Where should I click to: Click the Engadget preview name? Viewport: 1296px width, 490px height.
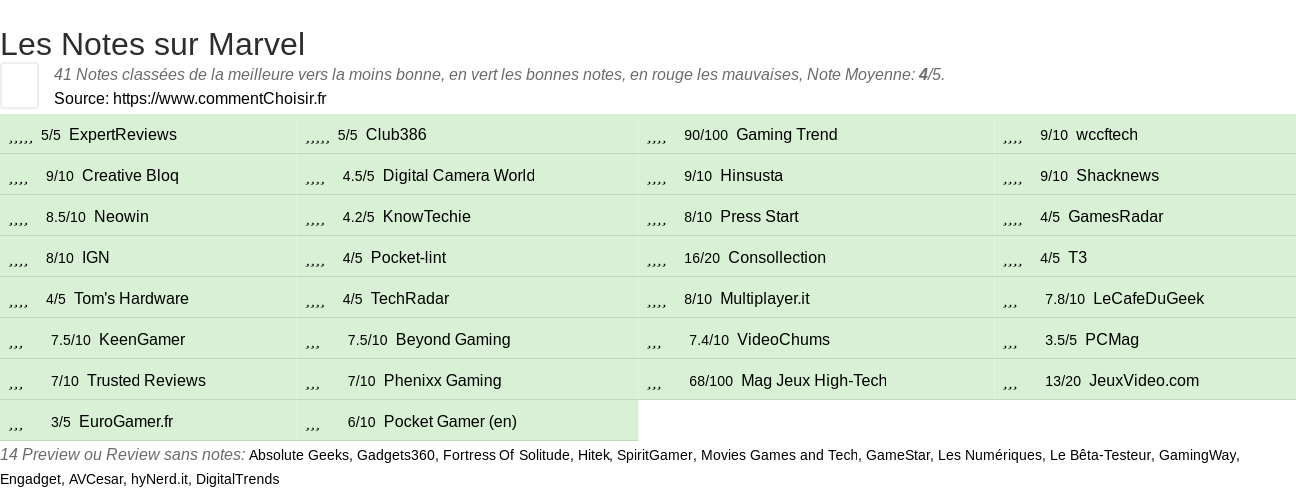(x=30, y=479)
